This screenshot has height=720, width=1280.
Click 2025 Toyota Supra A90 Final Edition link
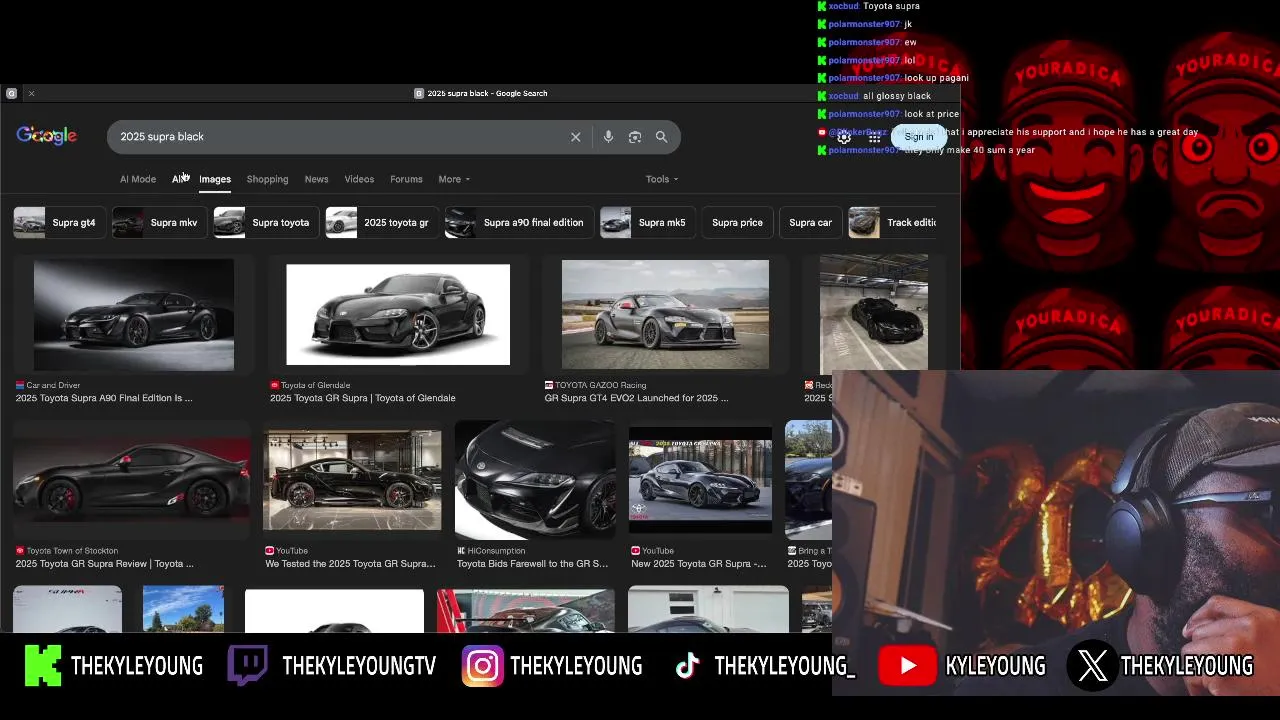click(104, 398)
